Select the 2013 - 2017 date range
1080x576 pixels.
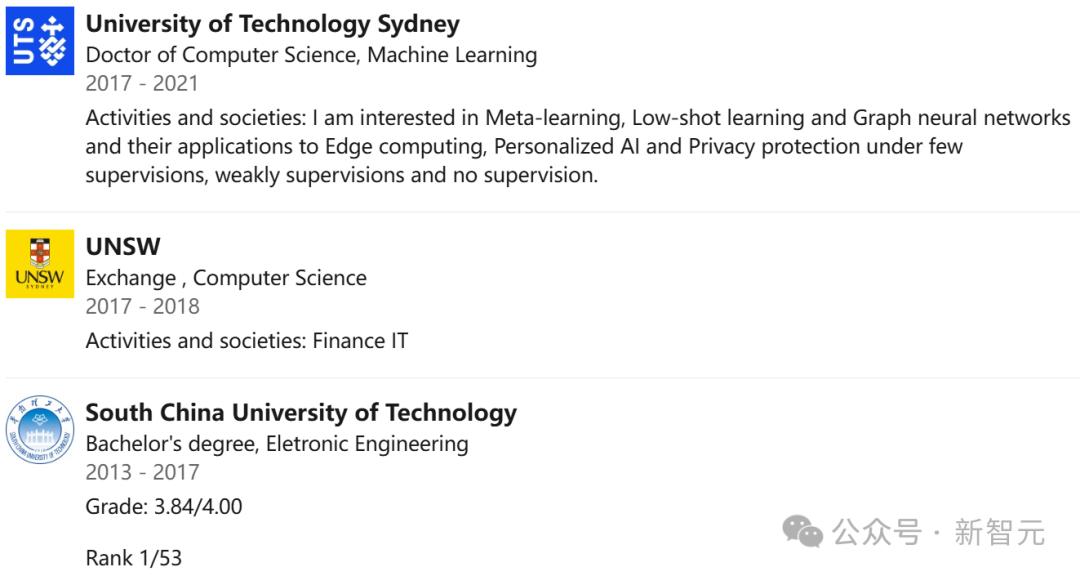click(x=143, y=472)
